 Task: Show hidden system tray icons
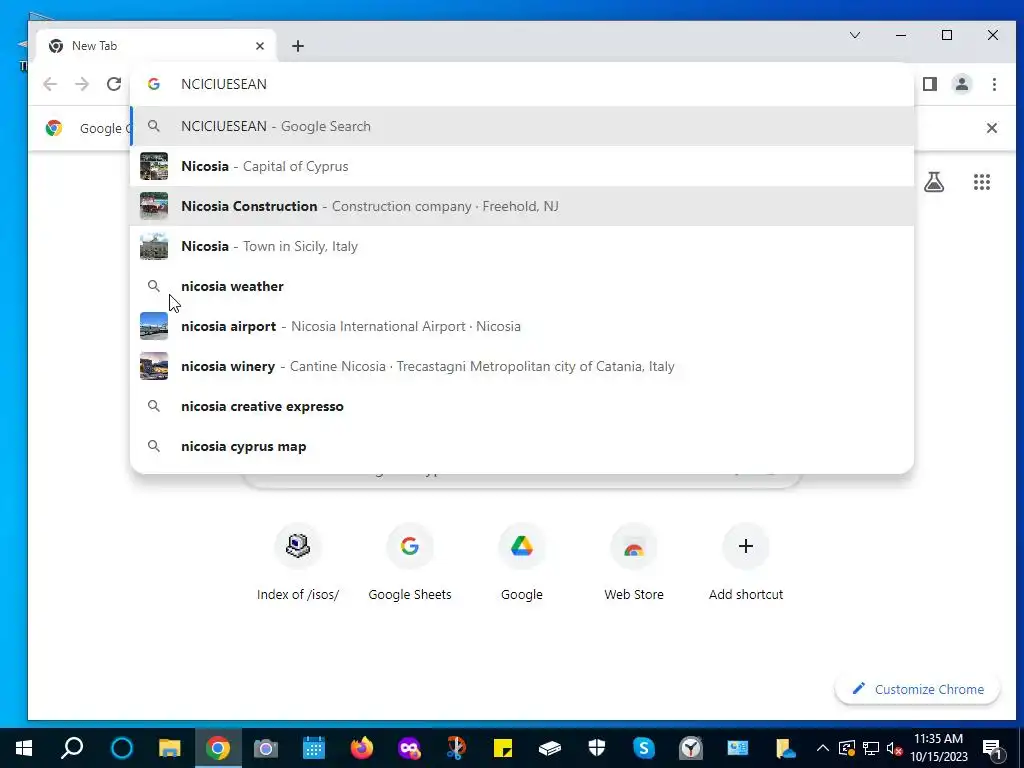point(823,748)
